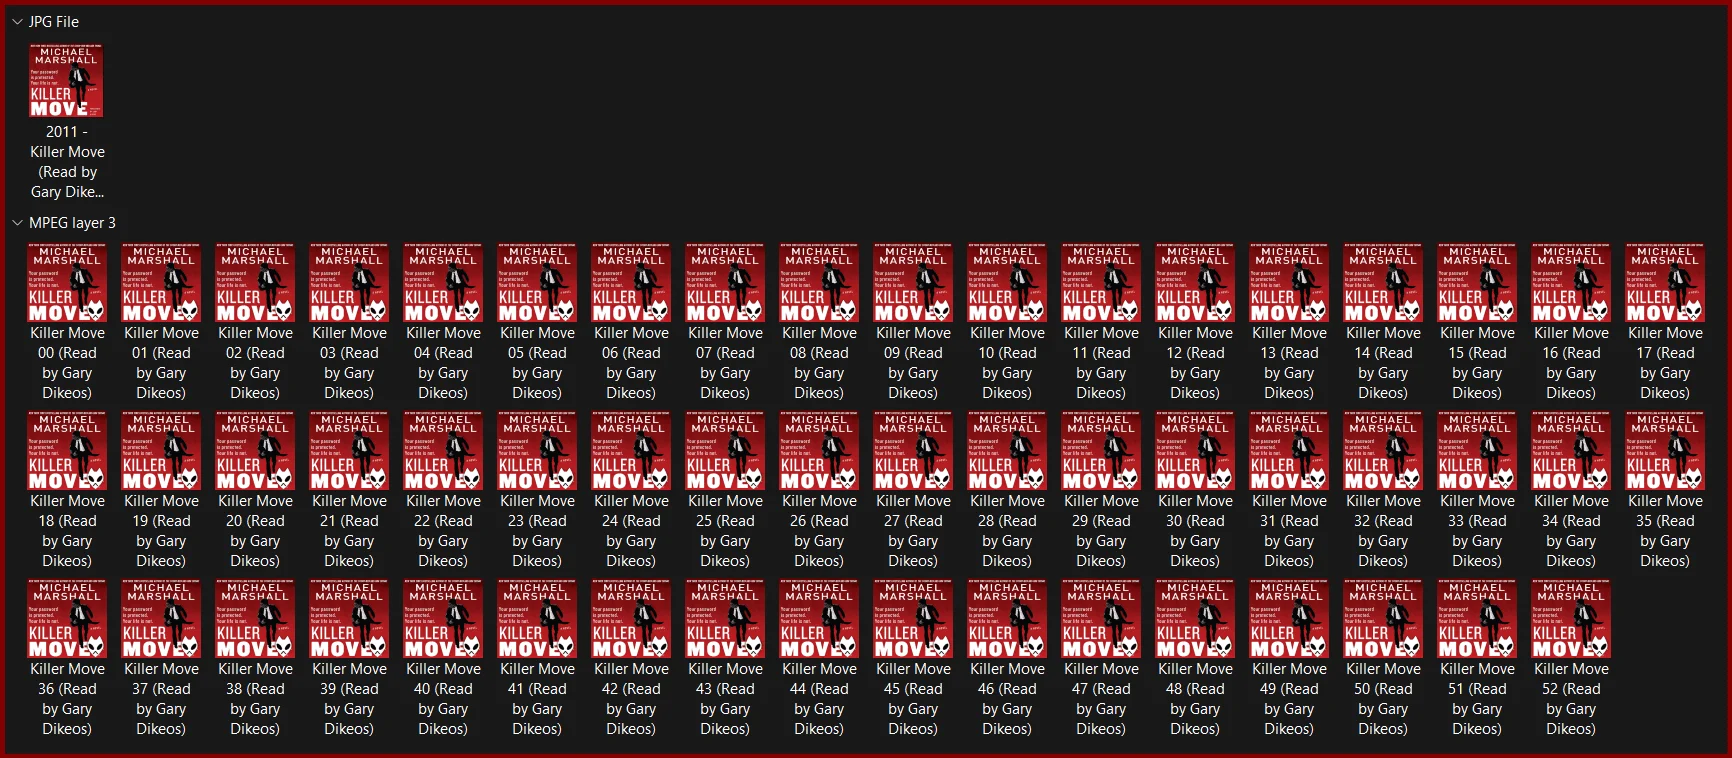1732x758 pixels.
Task: Select the 2011 - Killer Move JPG cover thumbnail
Action: [67, 81]
